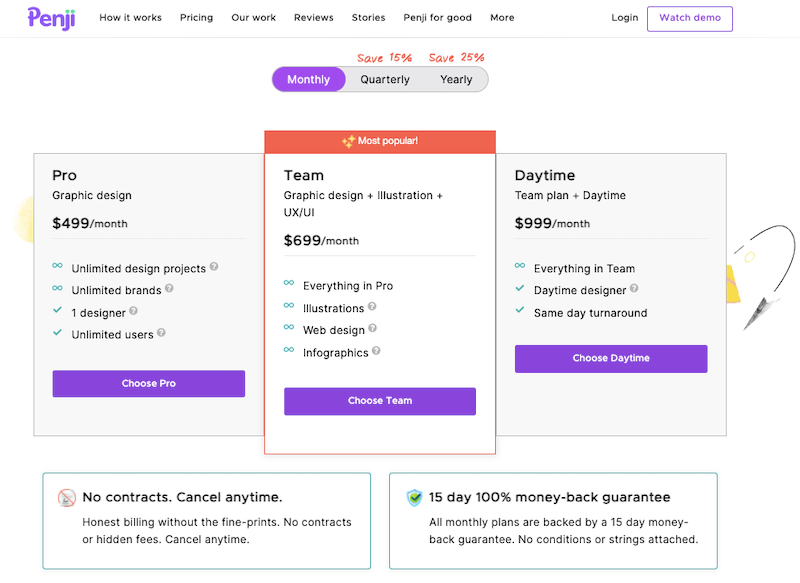800x583 pixels.
Task: Open info icon next to Web design
Action: tap(372, 328)
